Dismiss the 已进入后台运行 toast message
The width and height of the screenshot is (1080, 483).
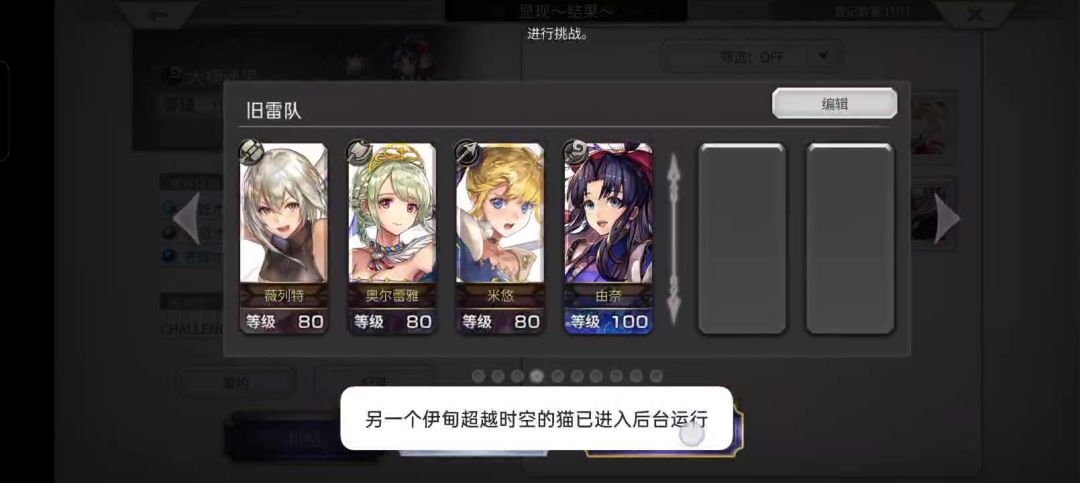[537, 418]
